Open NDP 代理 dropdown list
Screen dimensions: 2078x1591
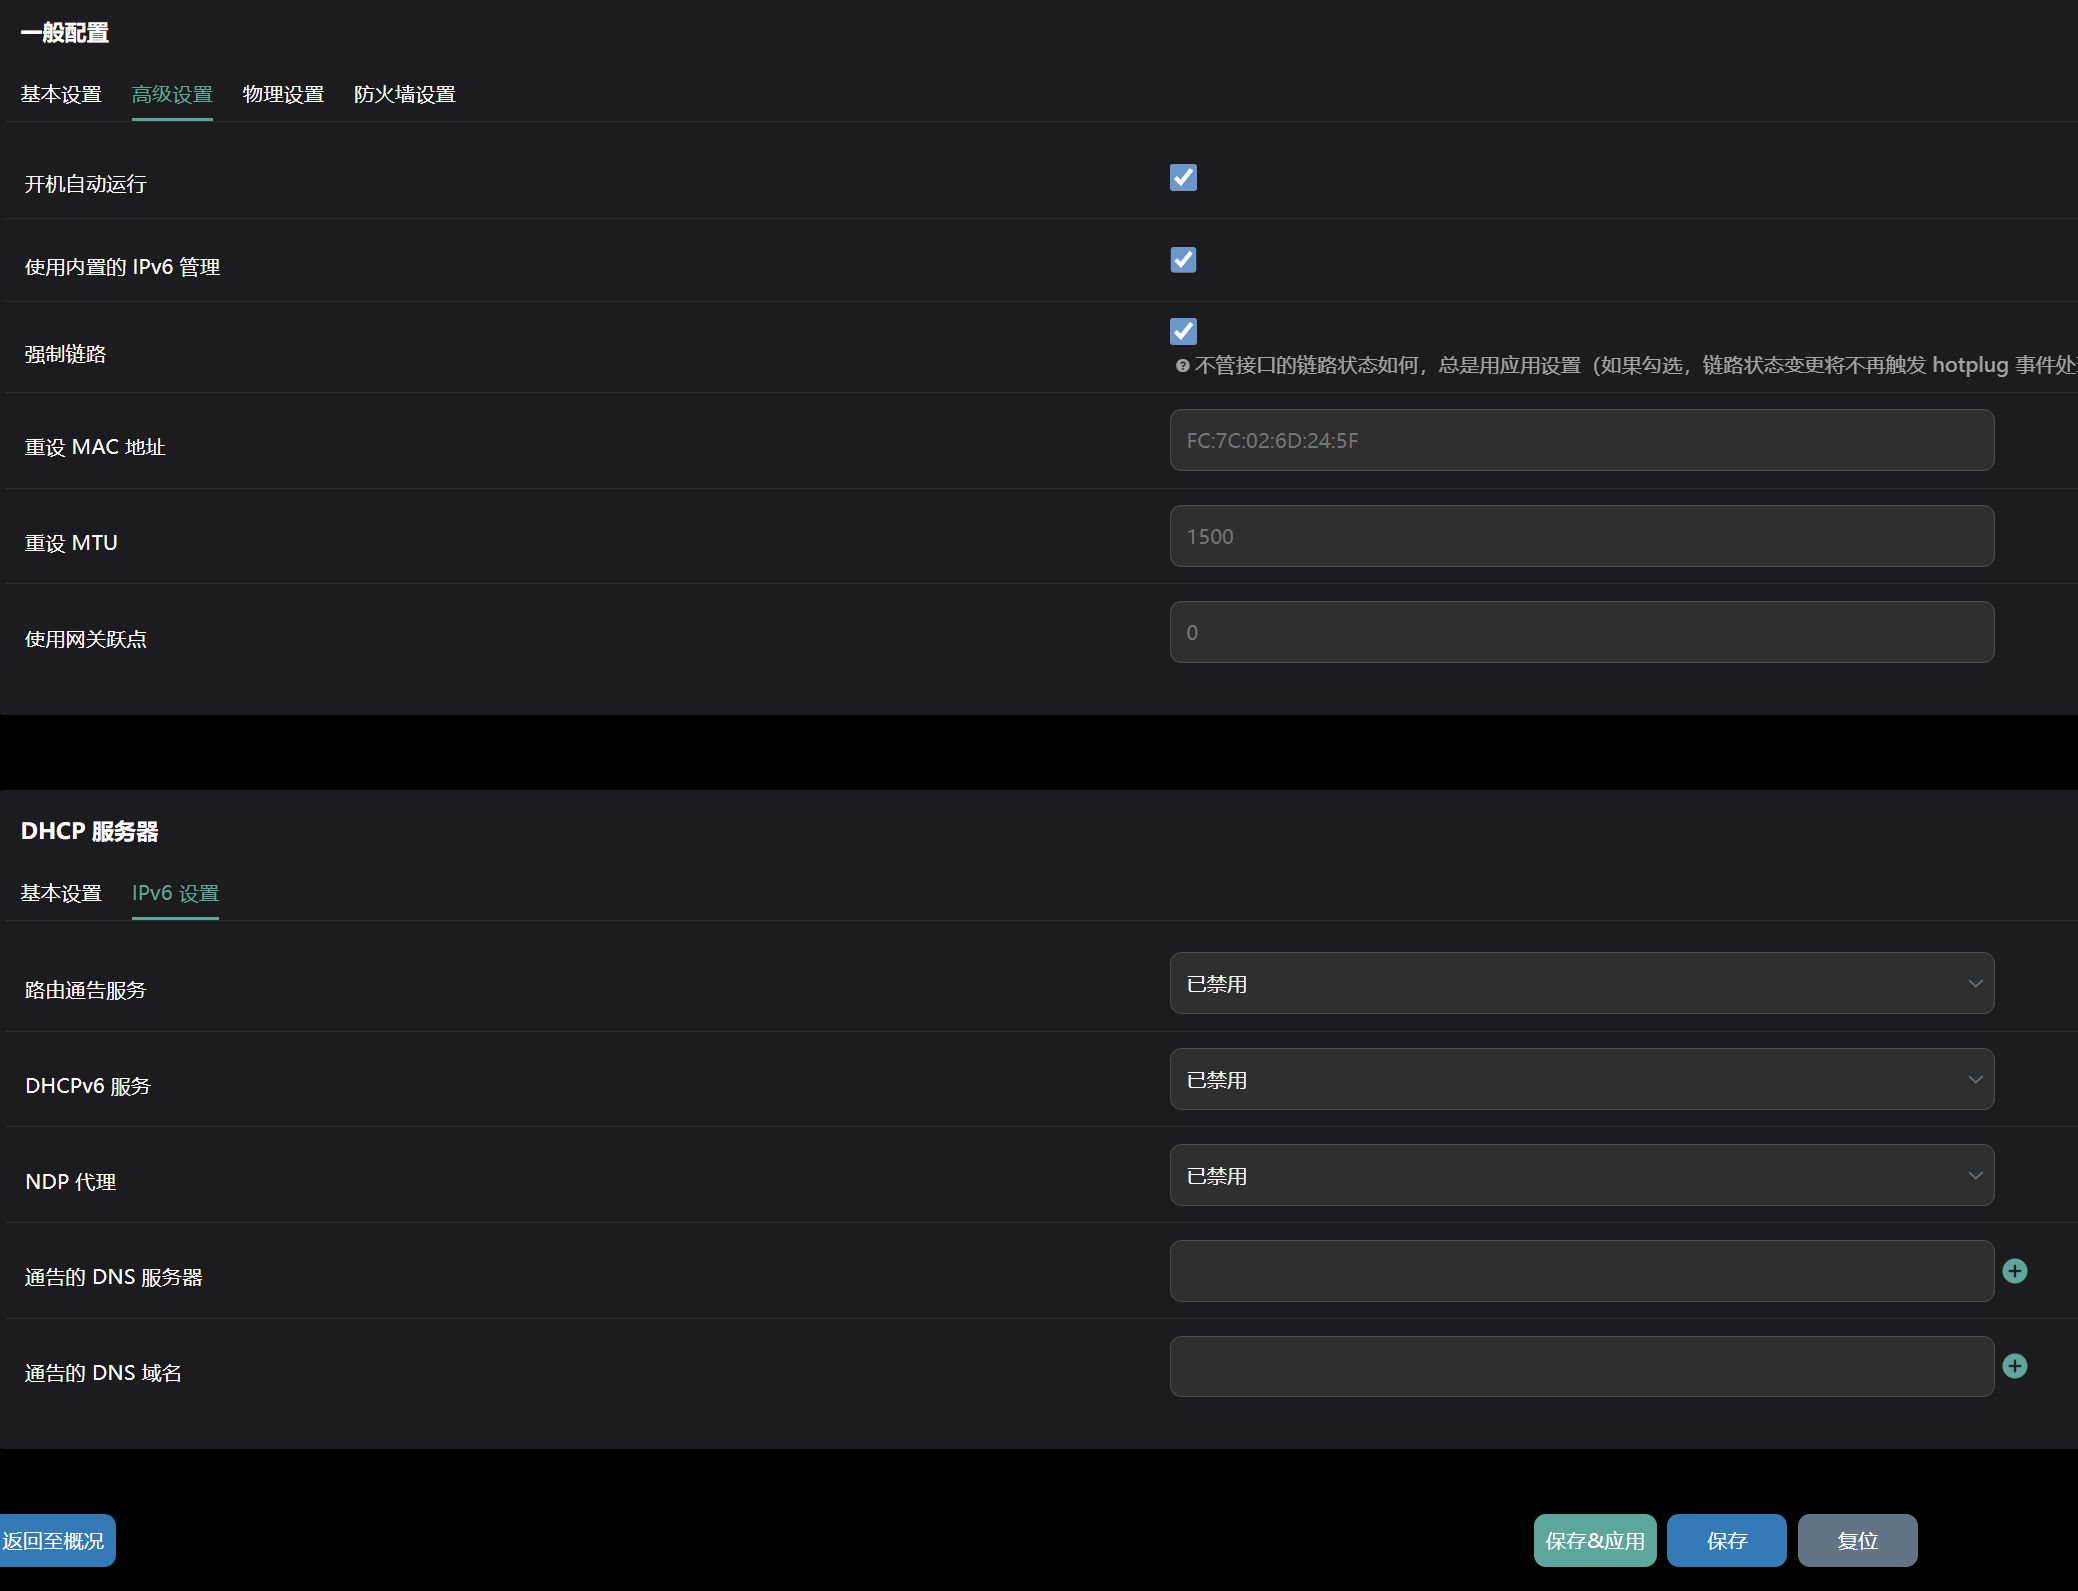click(1581, 1175)
